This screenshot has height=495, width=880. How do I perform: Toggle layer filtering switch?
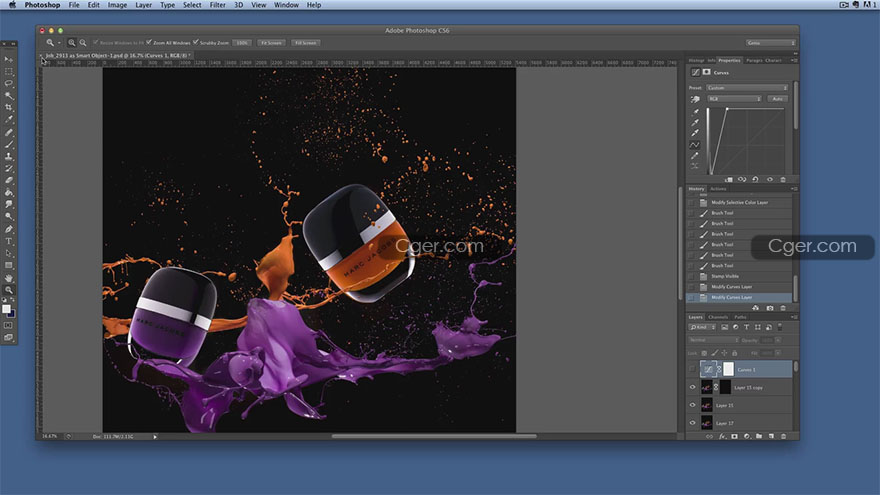click(x=780, y=327)
